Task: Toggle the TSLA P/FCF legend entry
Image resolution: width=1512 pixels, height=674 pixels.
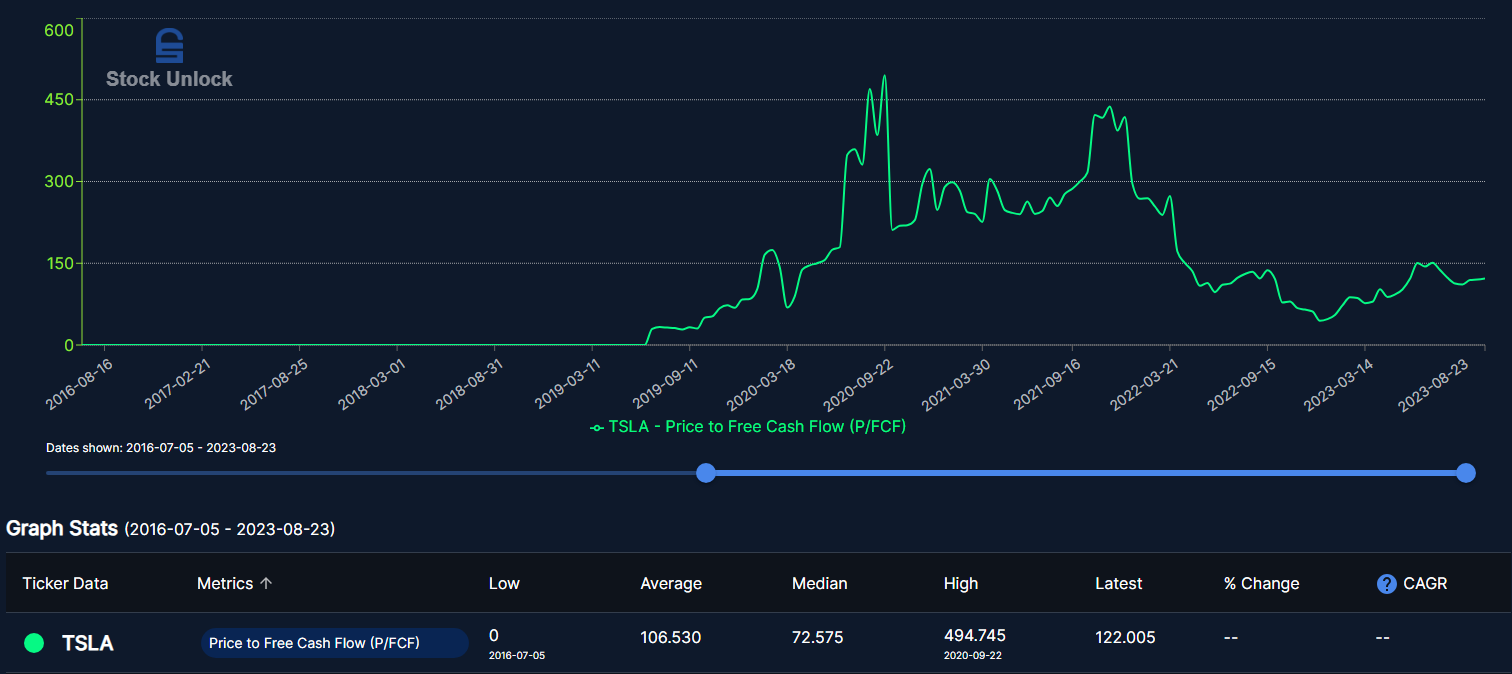Action: point(748,427)
